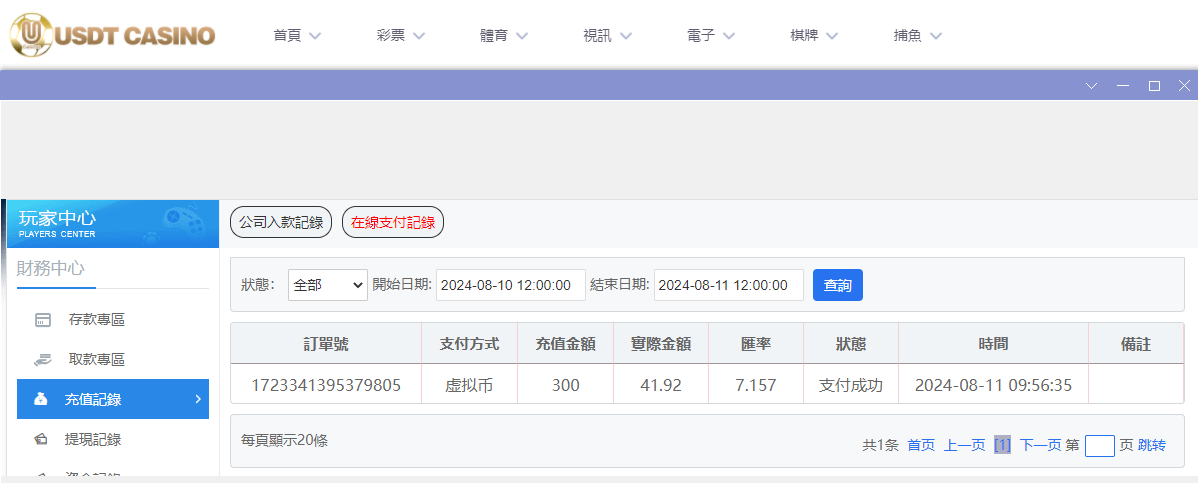Go to 下一页 in pagination
The image size is (1198, 483).
1040,445
